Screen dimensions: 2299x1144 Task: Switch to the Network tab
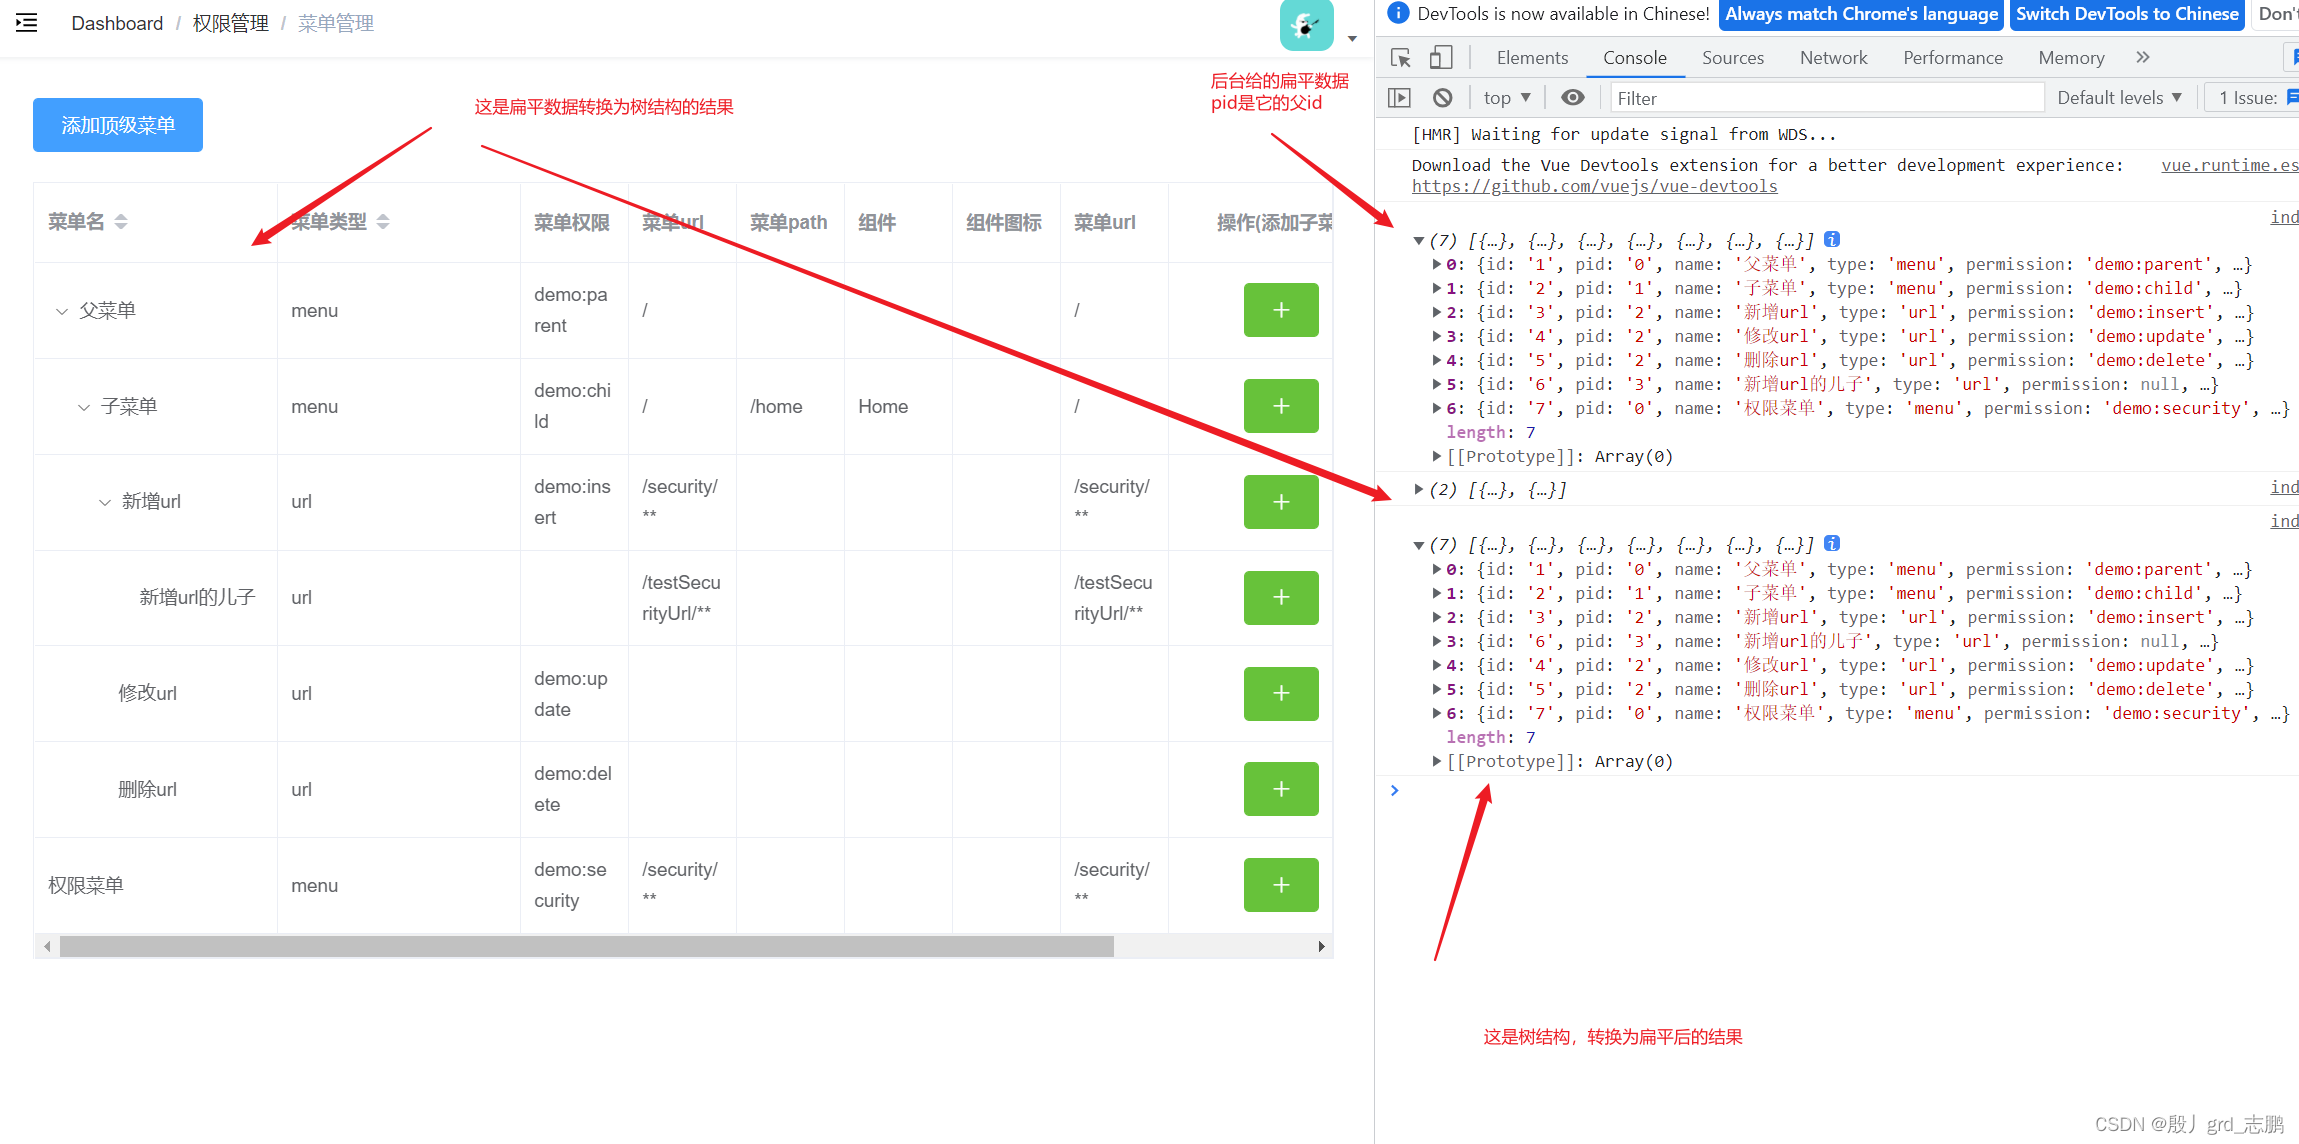coord(1833,58)
